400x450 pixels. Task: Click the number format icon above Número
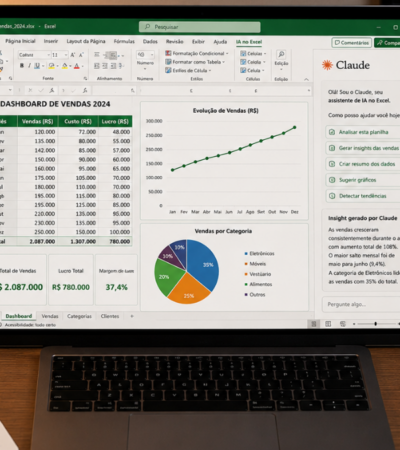point(142,54)
